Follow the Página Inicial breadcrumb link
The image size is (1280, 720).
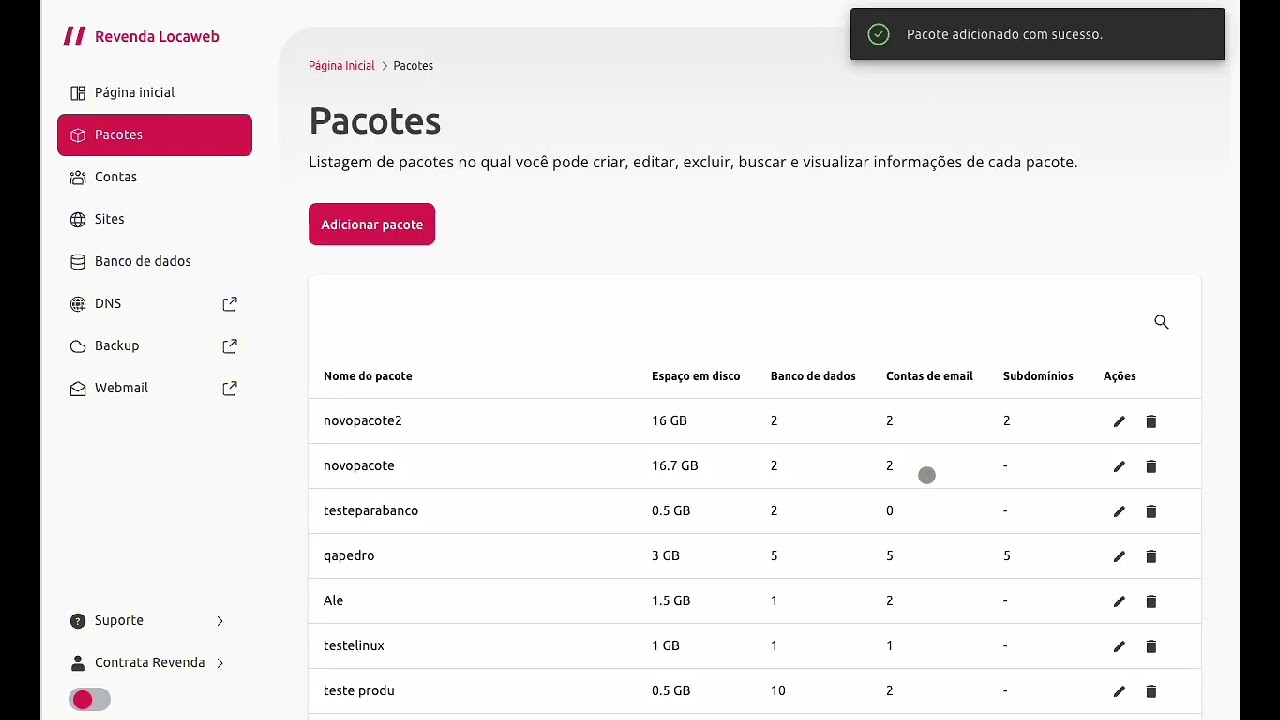[342, 66]
